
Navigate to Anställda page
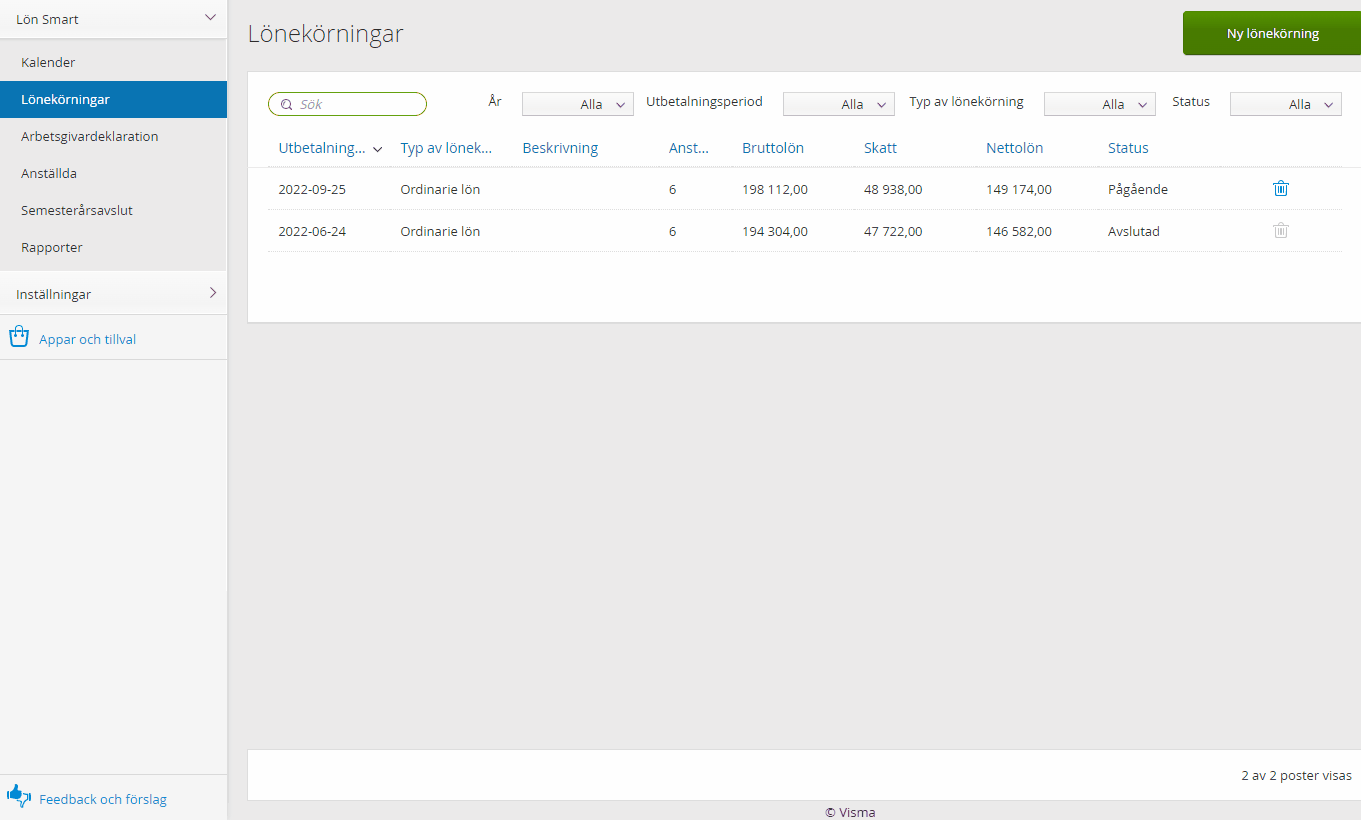point(49,173)
